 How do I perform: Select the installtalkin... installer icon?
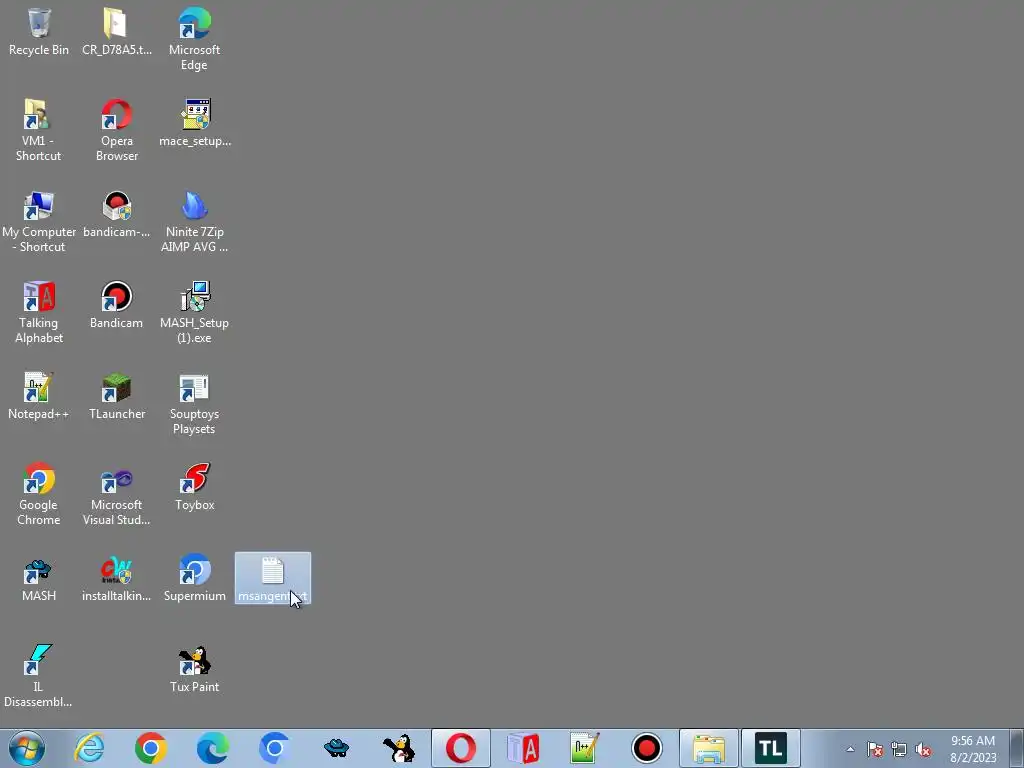click(116, 578)
